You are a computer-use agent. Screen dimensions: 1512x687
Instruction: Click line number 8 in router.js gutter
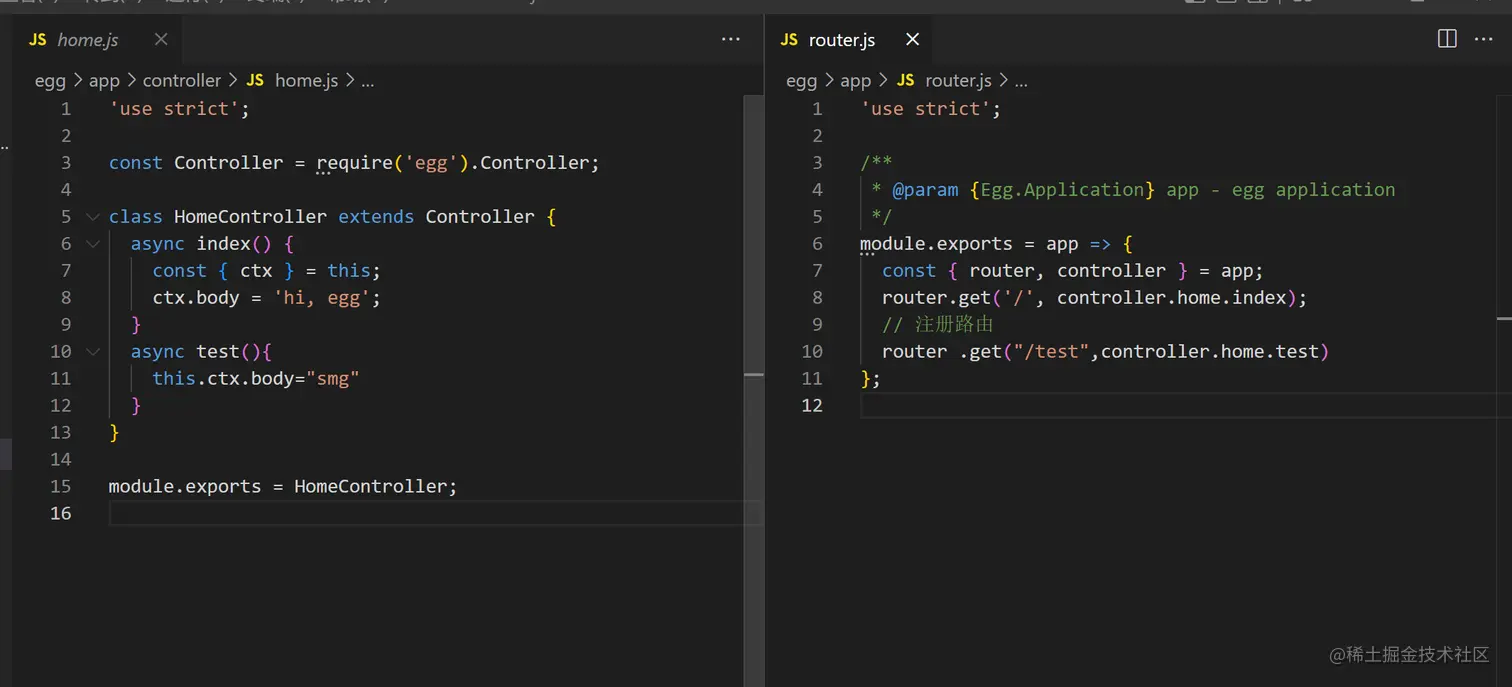pyautogui.click(x=817, y=298)
